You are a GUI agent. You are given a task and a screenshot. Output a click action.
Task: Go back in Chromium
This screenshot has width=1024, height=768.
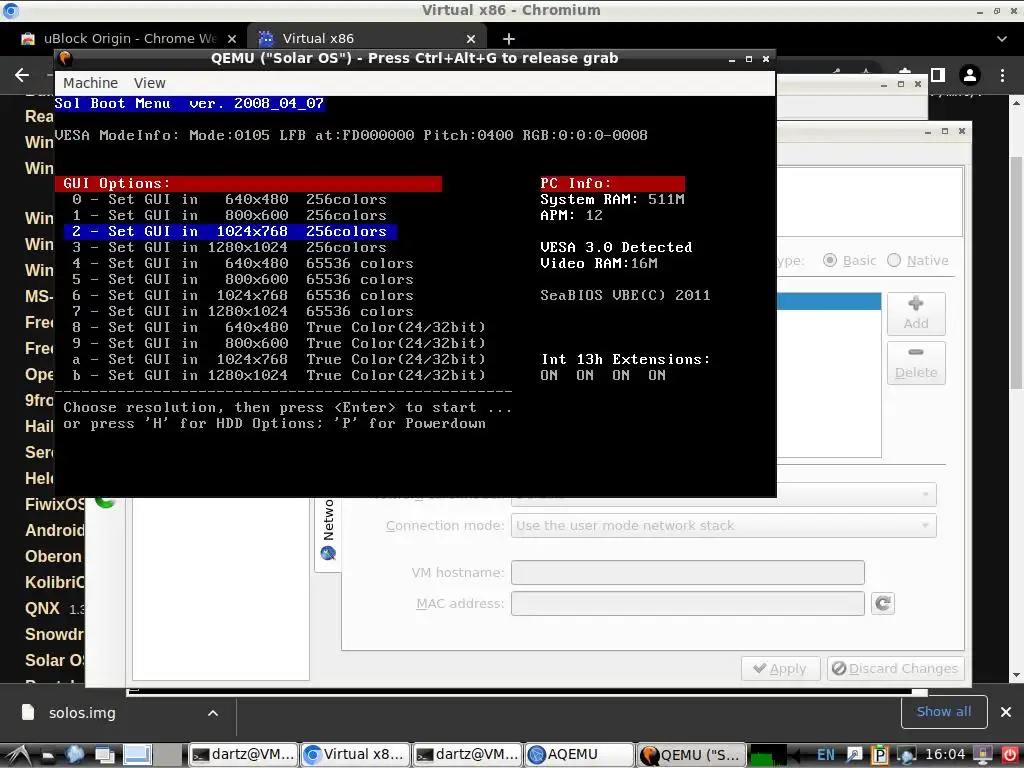(22, 75)
